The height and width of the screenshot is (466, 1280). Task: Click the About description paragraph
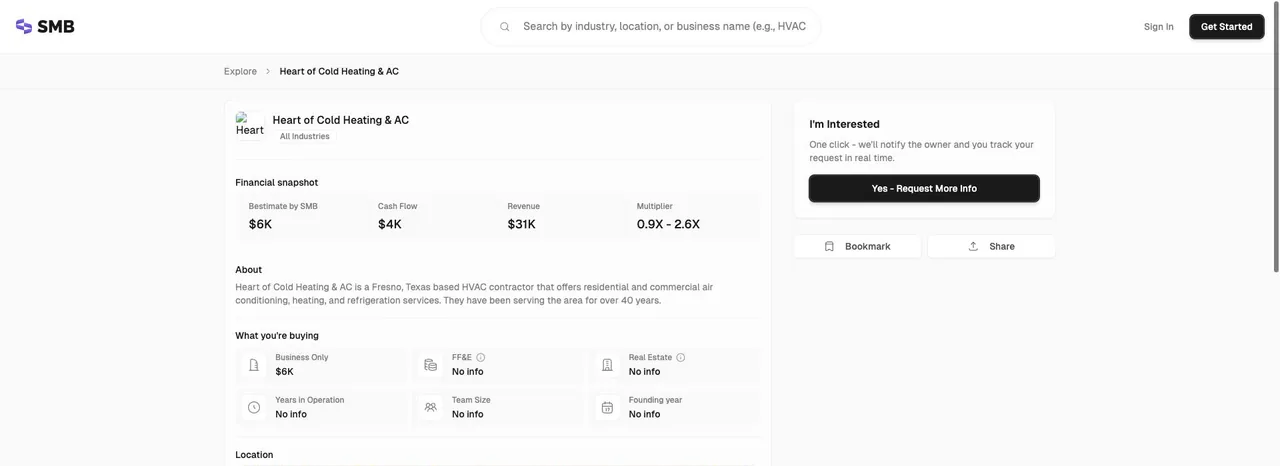click(474, 294)
